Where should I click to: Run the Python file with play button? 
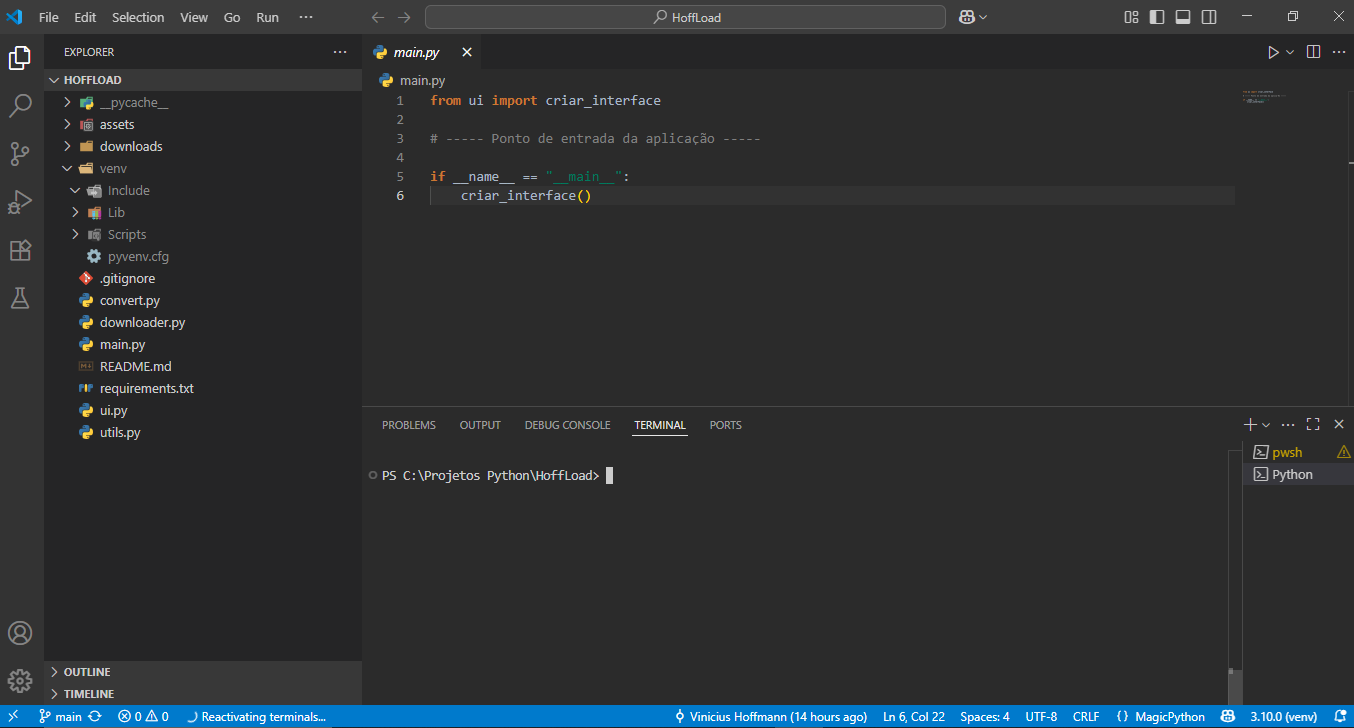pyautogui.click(x=1273, y=52)
